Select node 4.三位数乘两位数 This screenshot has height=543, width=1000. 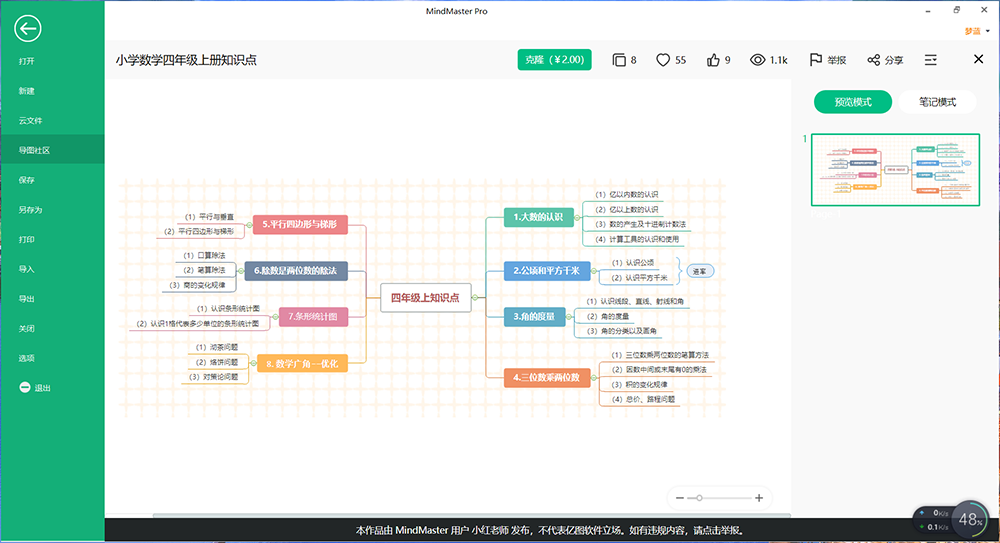click(x=547, y=378)
